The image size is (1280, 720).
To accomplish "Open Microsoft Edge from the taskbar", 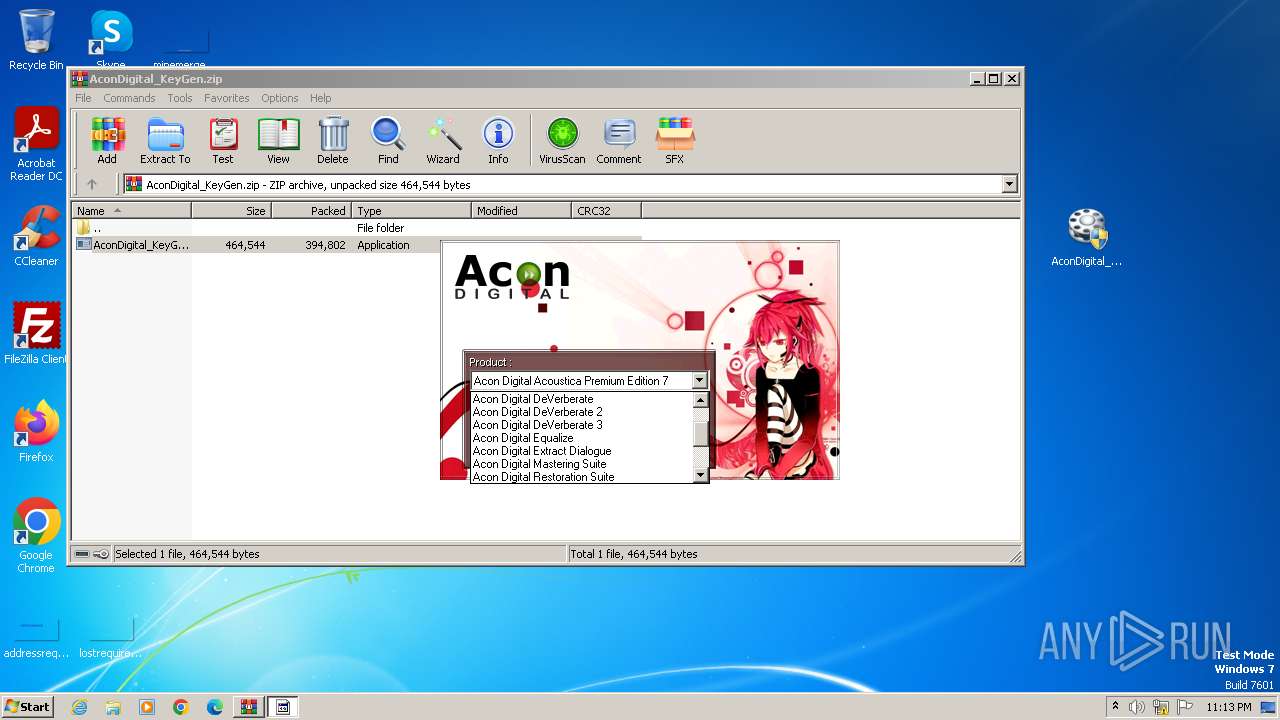I will pyautogui.click(x=215, y=707).
